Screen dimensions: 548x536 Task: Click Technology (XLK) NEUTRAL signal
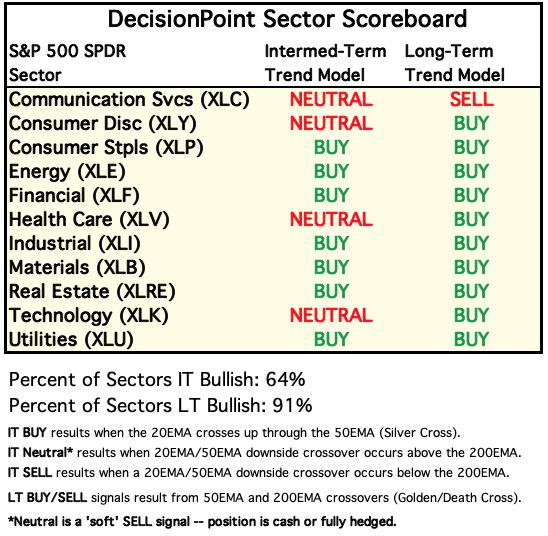(331, 315)
